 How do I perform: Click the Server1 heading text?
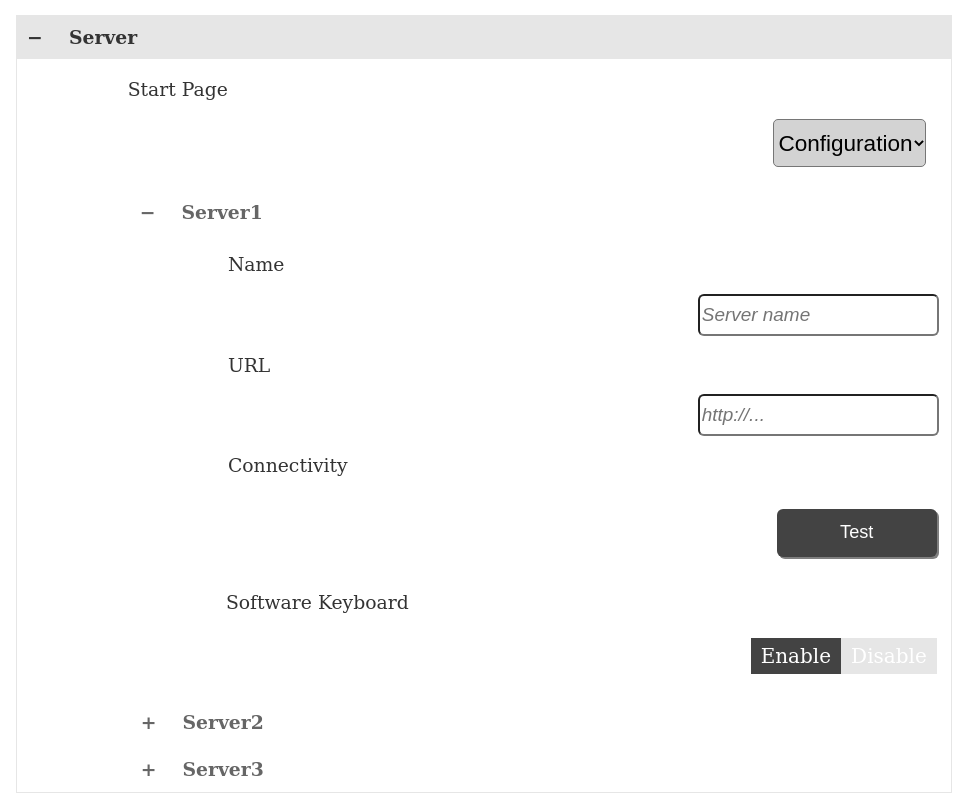point(221,213)
